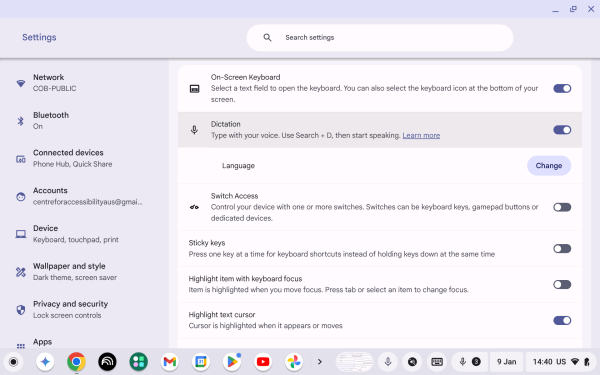Click the On-Screen Keyboard icon
The height and width of the screenshot is (375, 600).
click(194, 89)
